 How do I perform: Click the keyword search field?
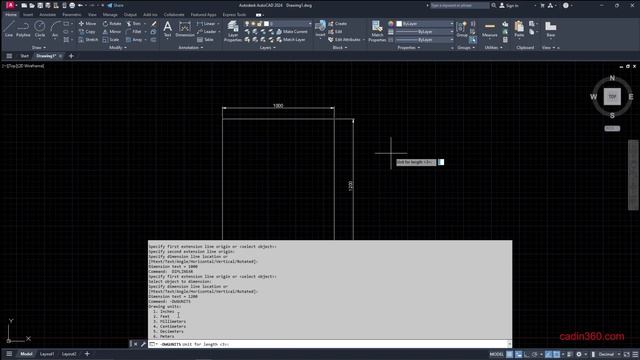pyautogui.click(x=460, y=5)
